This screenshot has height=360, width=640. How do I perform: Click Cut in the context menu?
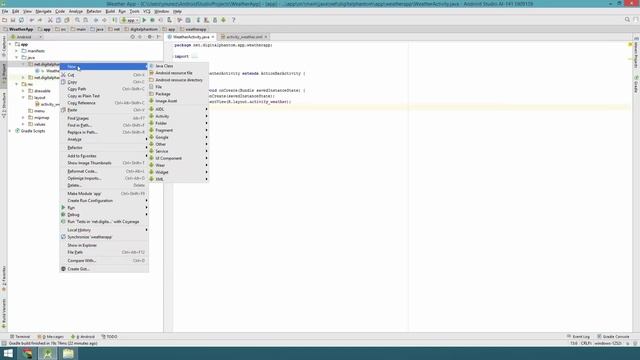[x=104, y=75]
